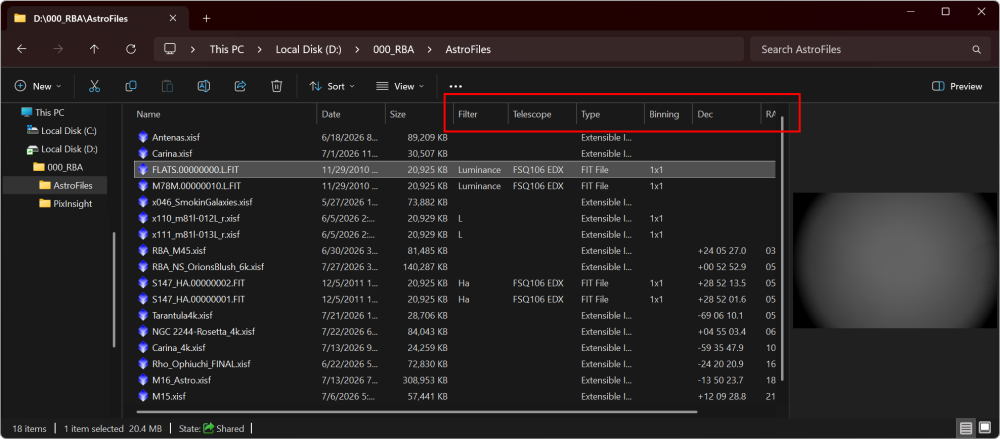Image resolution: width=1000 pixels, height=439 pixels.
Task: Click the file icon of M15.xisf
Action: point(143,396)
